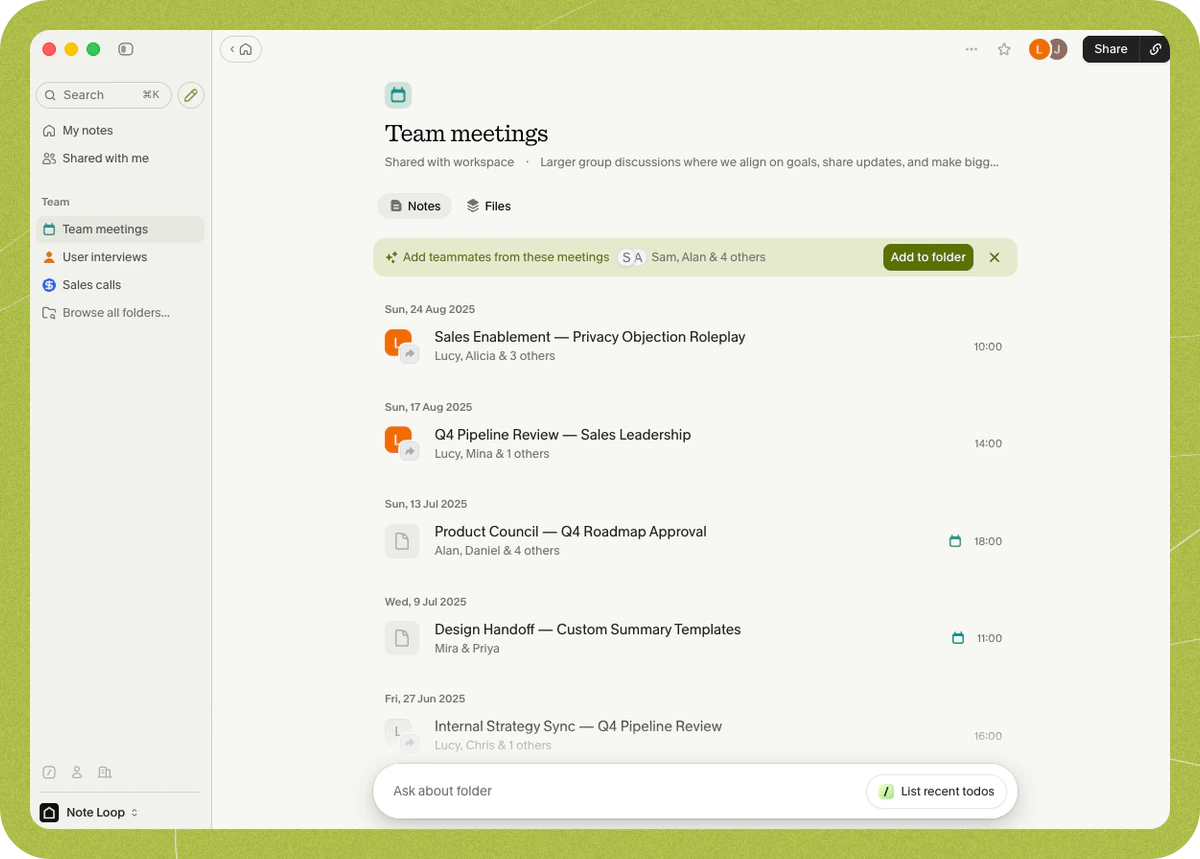Copy link using the chain icon
The width and height of the screenshot is (1200, 859).
coord(1155,49)
